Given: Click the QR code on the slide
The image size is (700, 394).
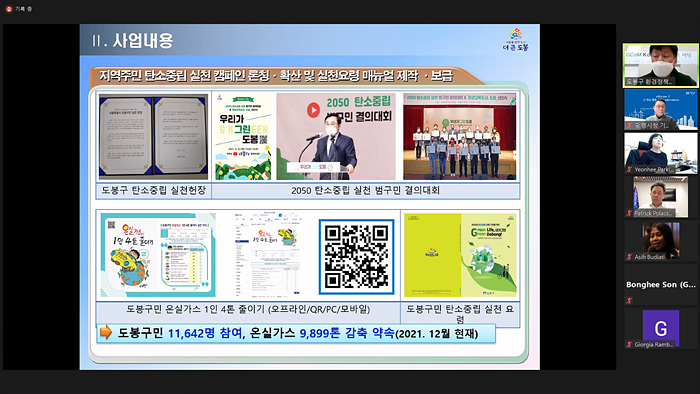Looking at the screenshot, I should point(356,257).
